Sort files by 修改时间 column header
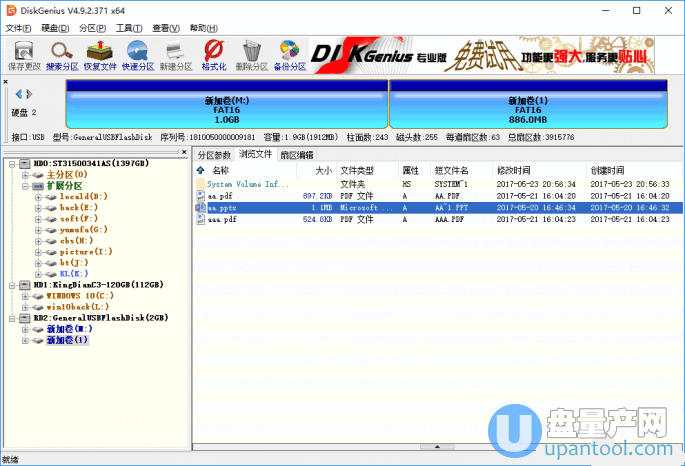 coord(515,170)
